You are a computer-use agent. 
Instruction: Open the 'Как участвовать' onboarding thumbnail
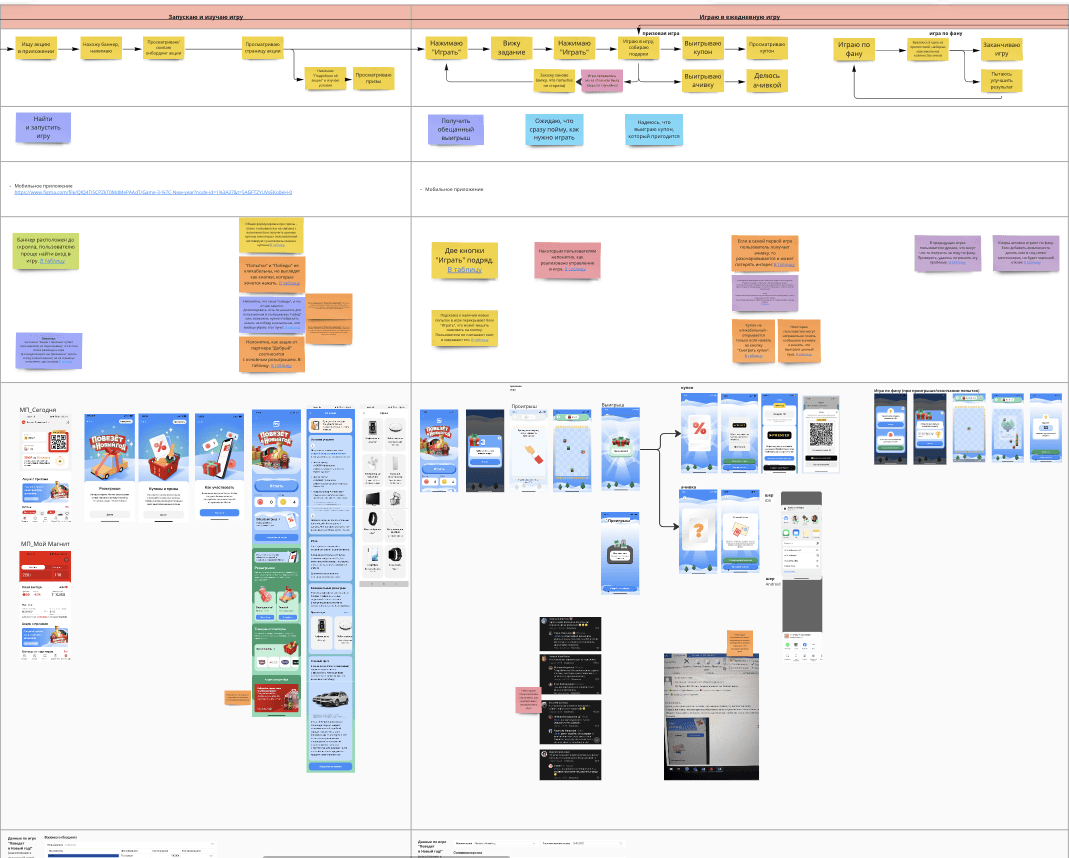pos(219,468)
